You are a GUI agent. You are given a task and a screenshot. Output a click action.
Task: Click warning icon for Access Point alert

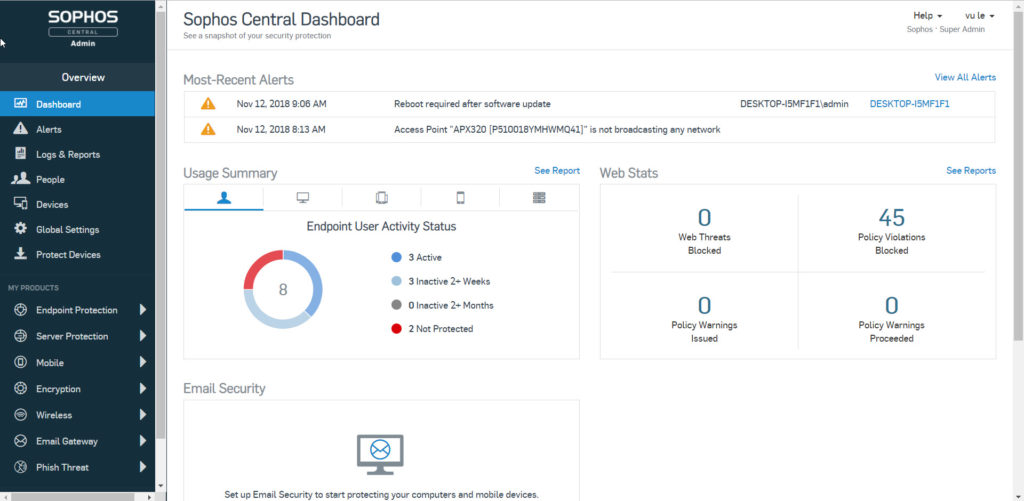pos(208,129)
